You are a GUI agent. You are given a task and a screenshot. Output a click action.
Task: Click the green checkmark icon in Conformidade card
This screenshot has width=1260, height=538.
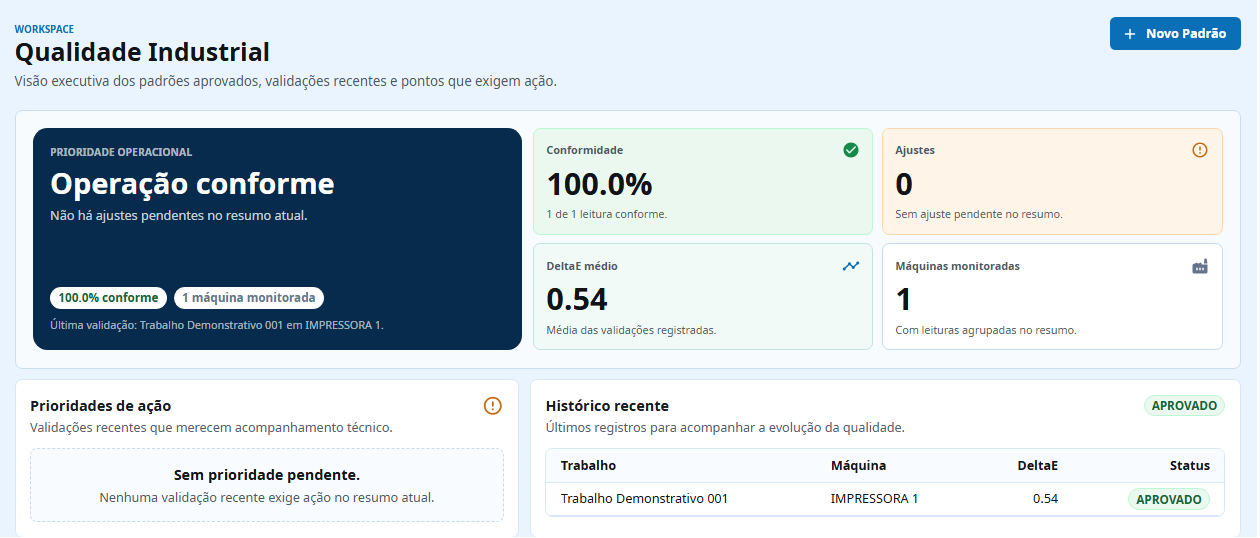point(851,150)
